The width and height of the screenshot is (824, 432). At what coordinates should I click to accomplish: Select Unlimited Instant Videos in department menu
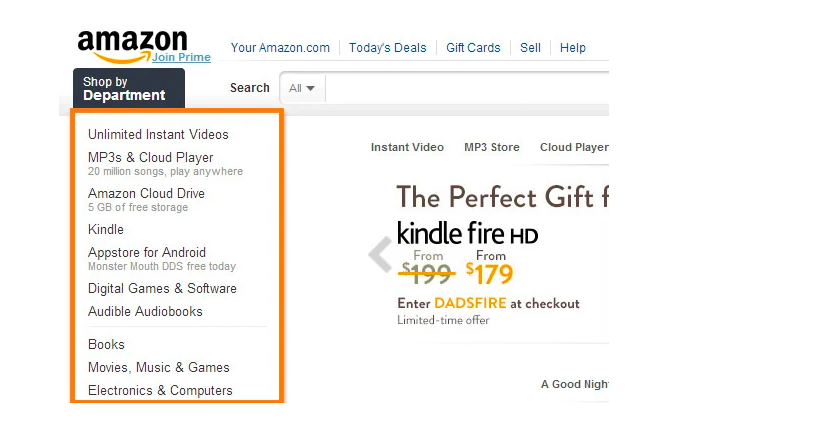click(x=158, y=135)
